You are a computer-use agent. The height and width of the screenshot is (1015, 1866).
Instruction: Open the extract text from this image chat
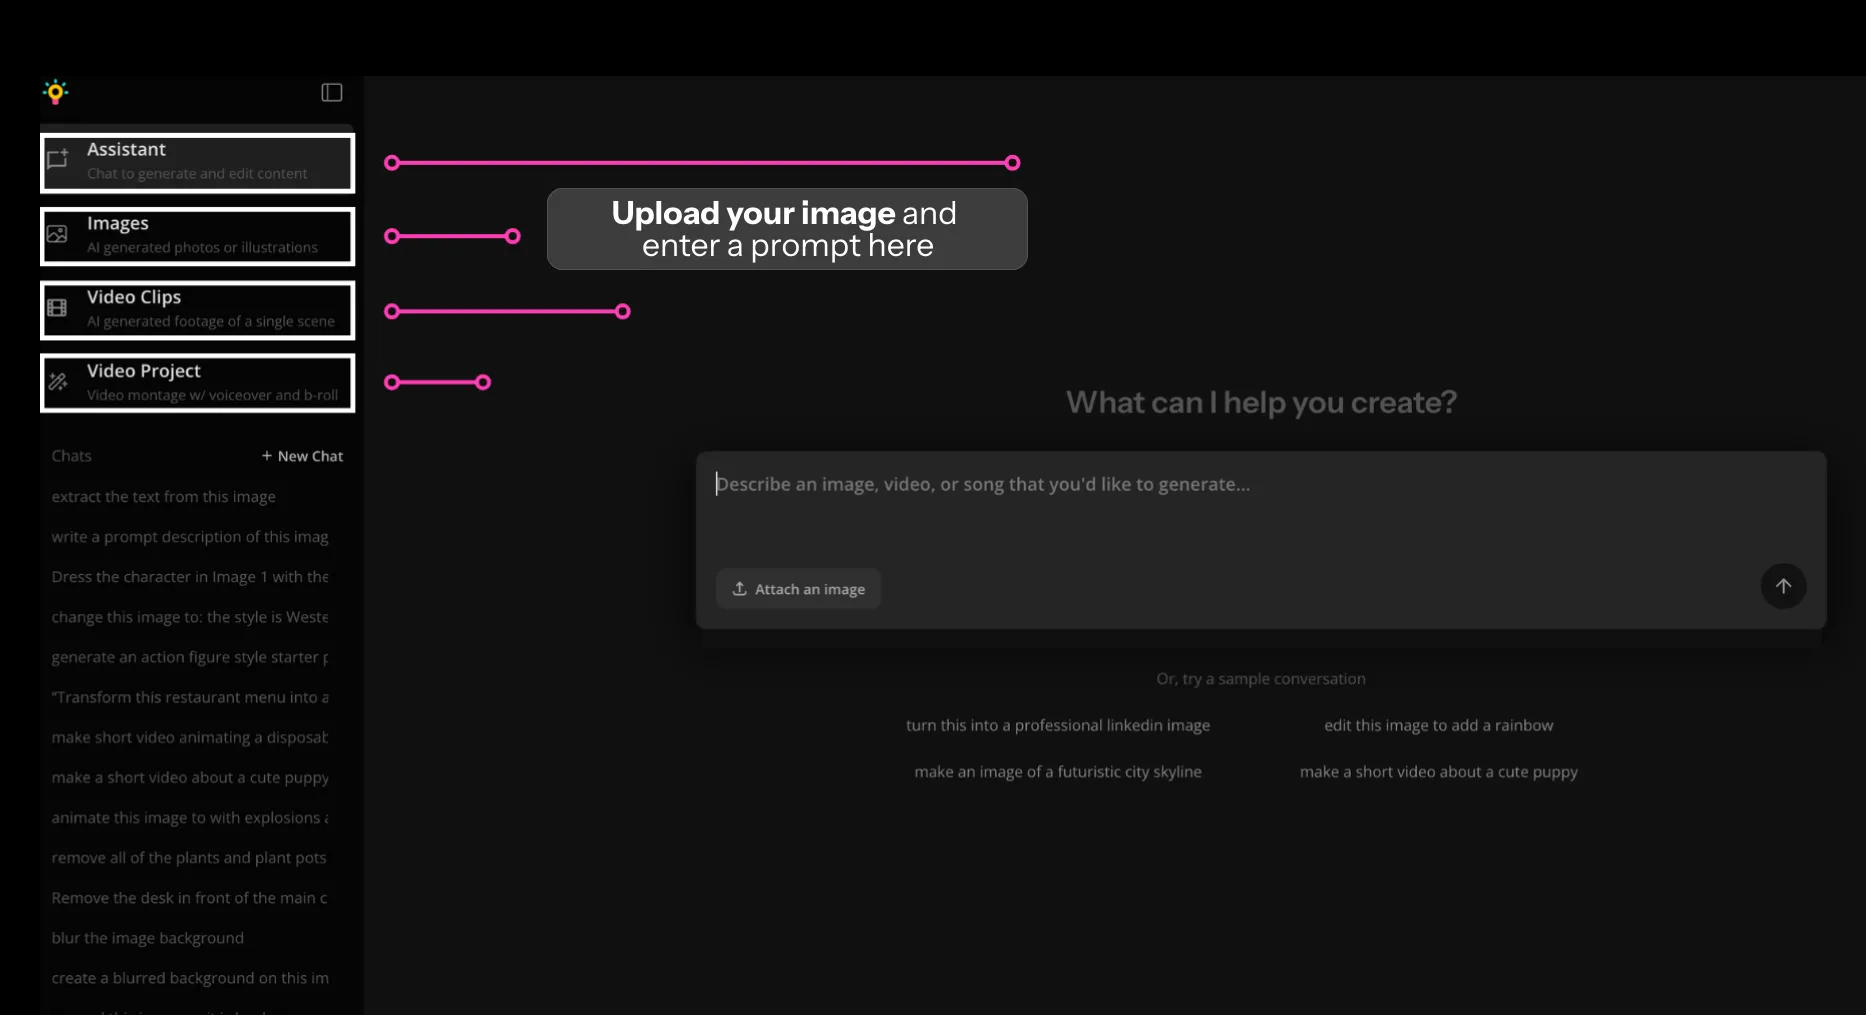163,496
